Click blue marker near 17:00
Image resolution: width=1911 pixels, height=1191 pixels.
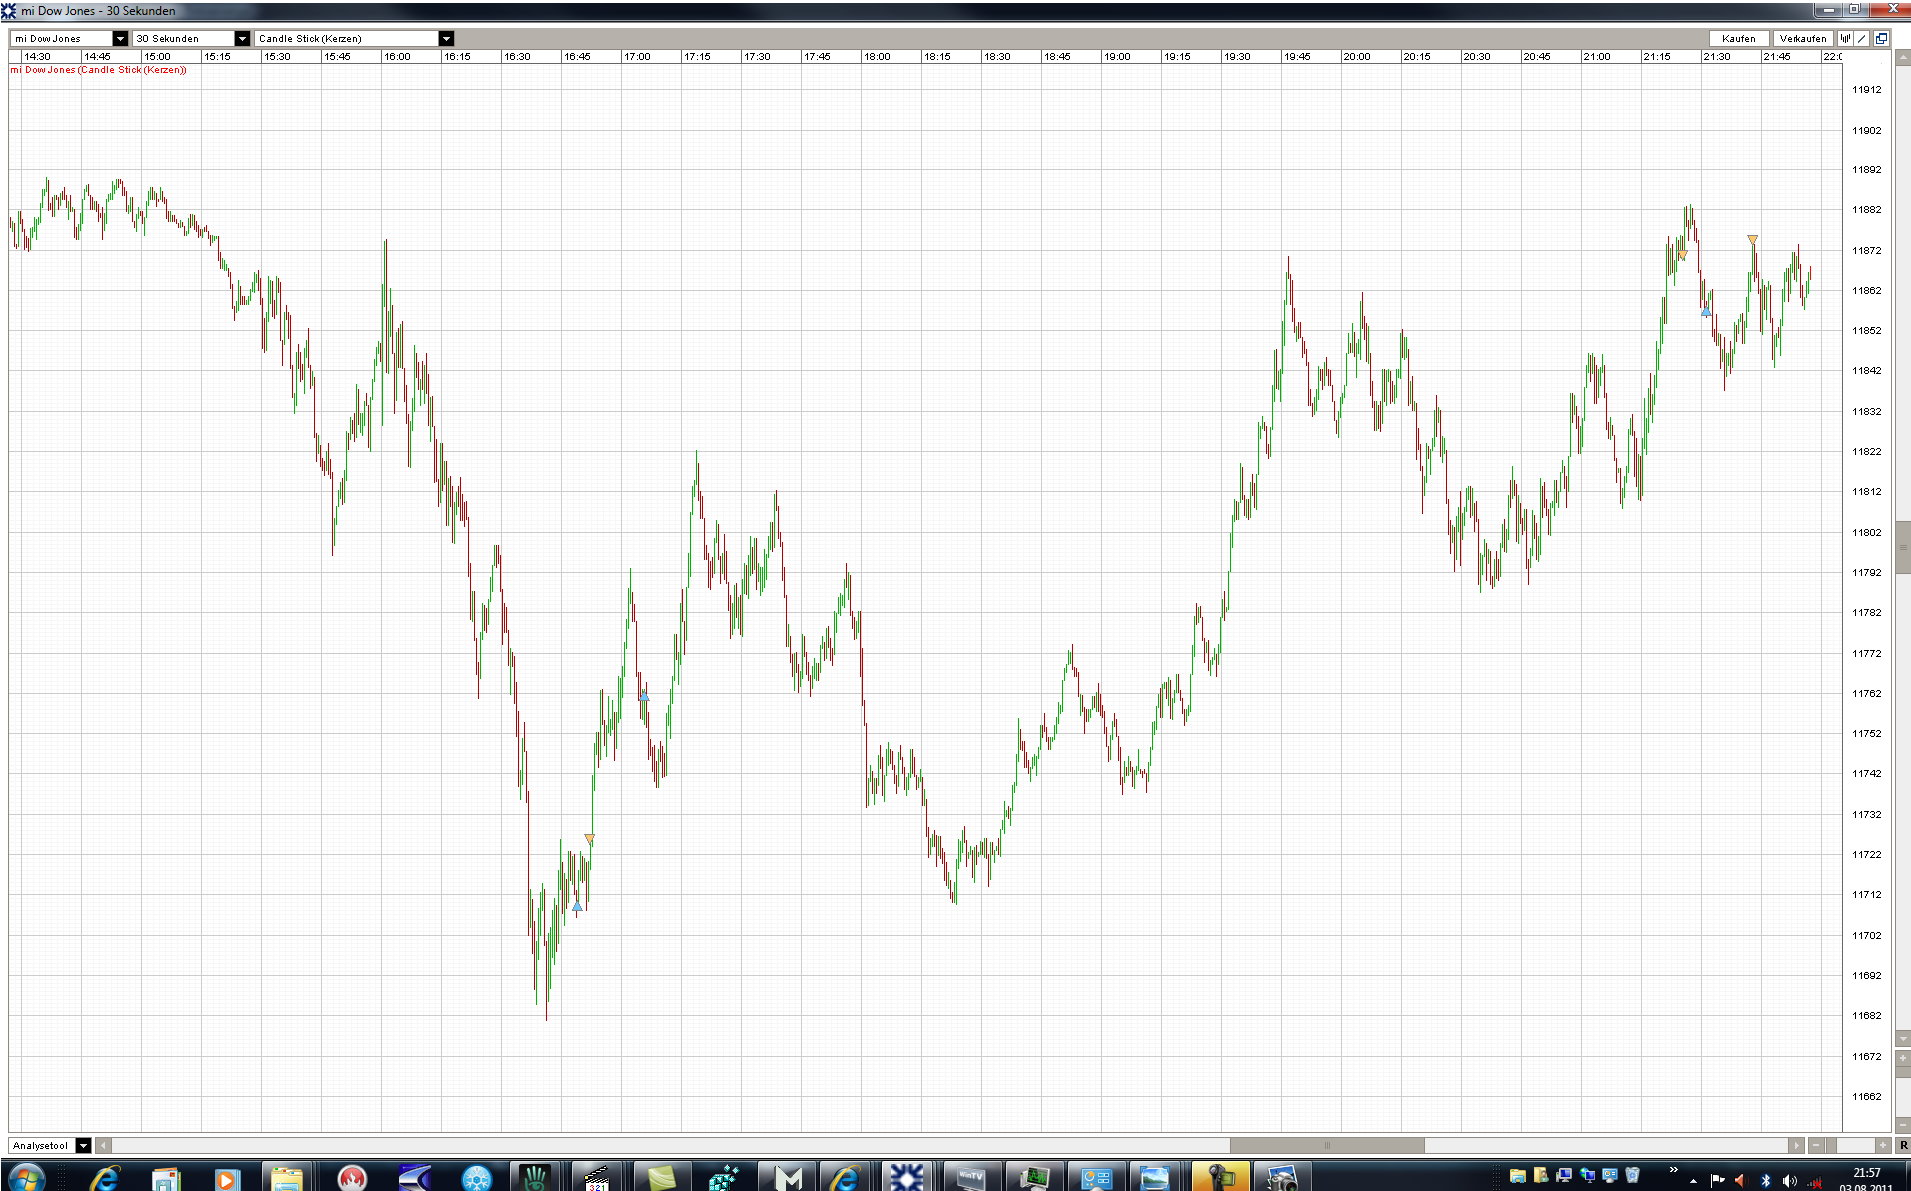644,696
